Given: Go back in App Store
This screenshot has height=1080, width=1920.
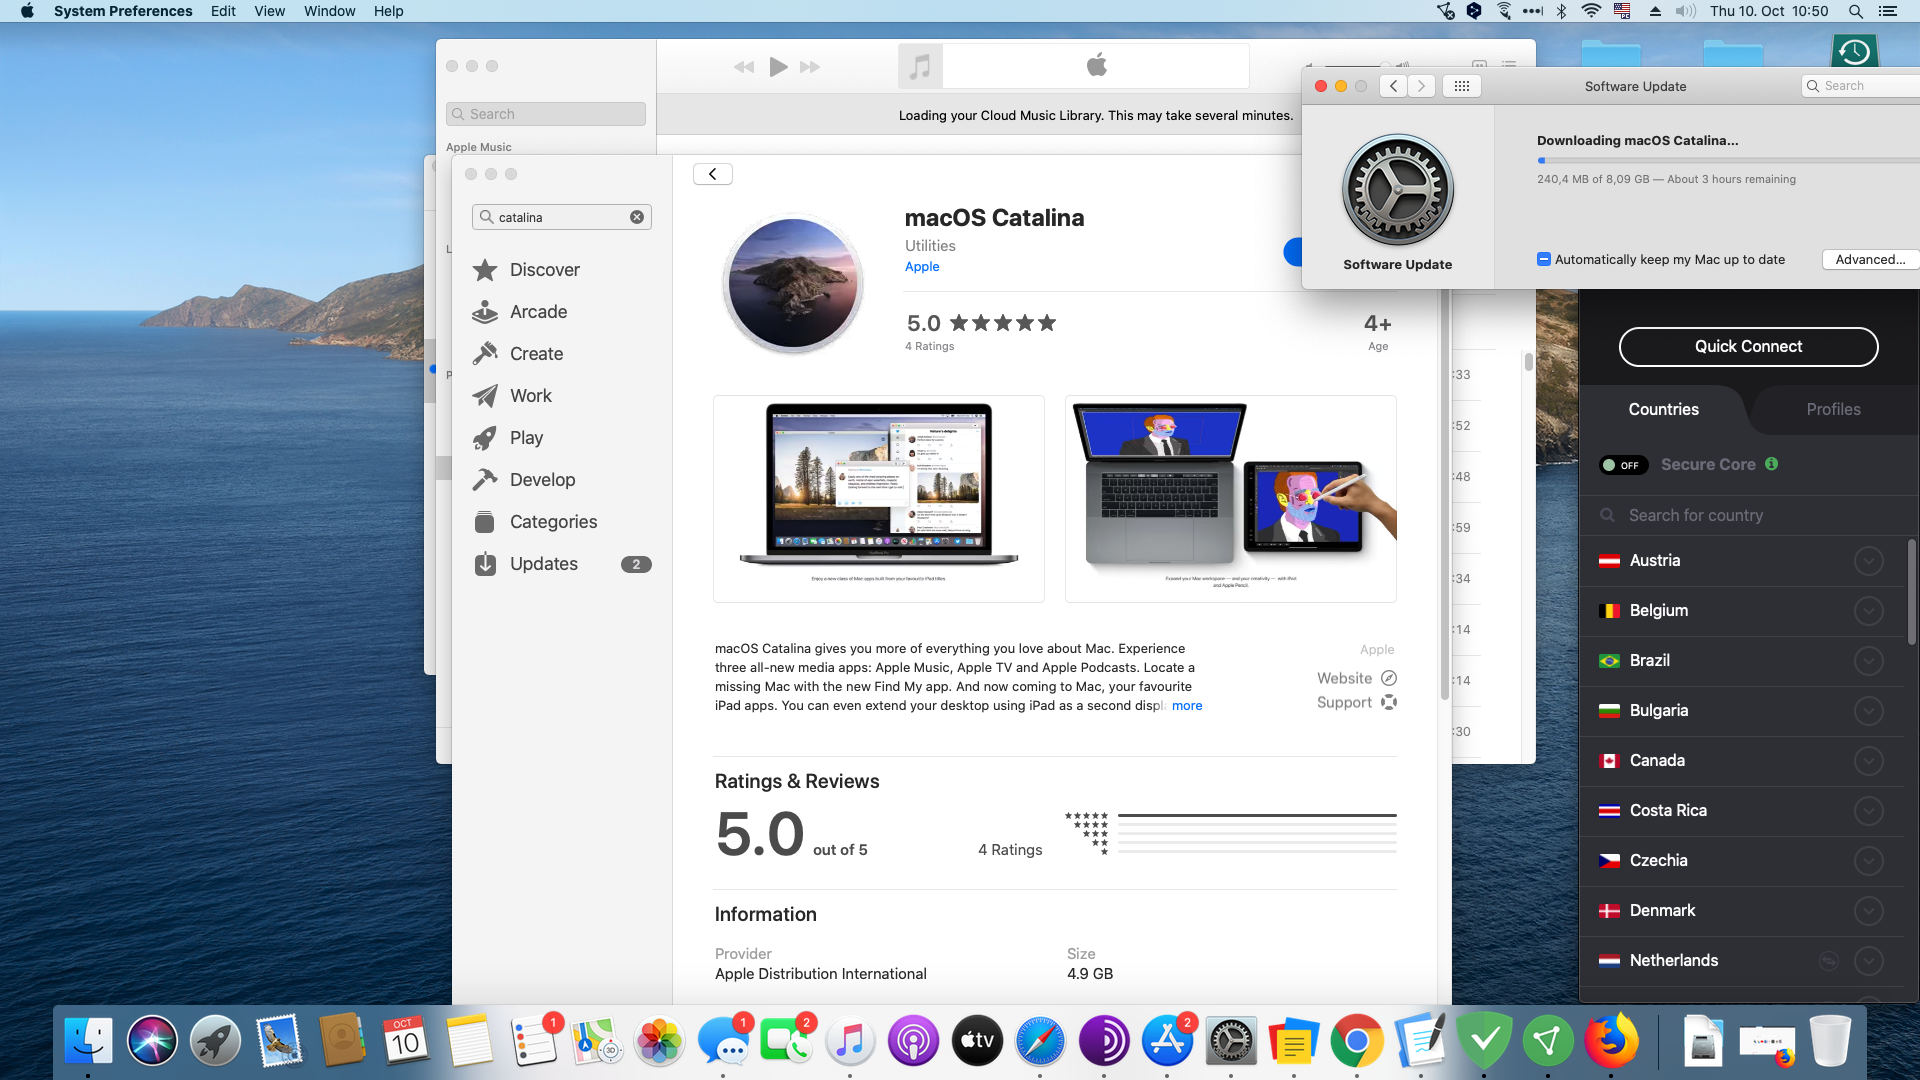Looking at the screenshot, I should 713,174.
